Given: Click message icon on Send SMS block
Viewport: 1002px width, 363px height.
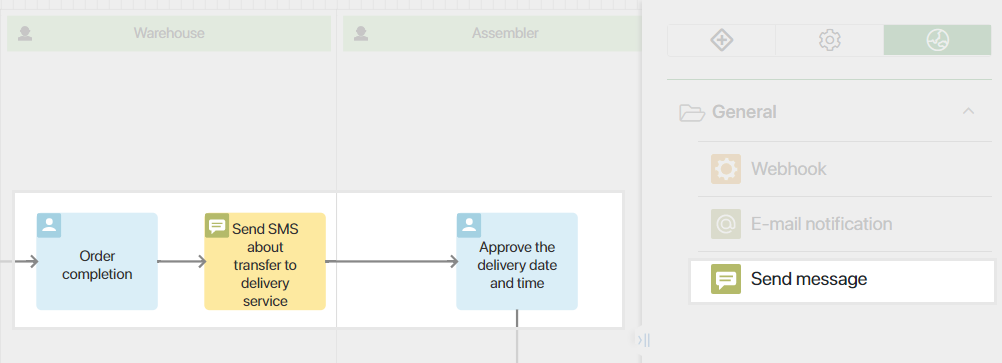Looking at the screenshot, I should (217, 226).
